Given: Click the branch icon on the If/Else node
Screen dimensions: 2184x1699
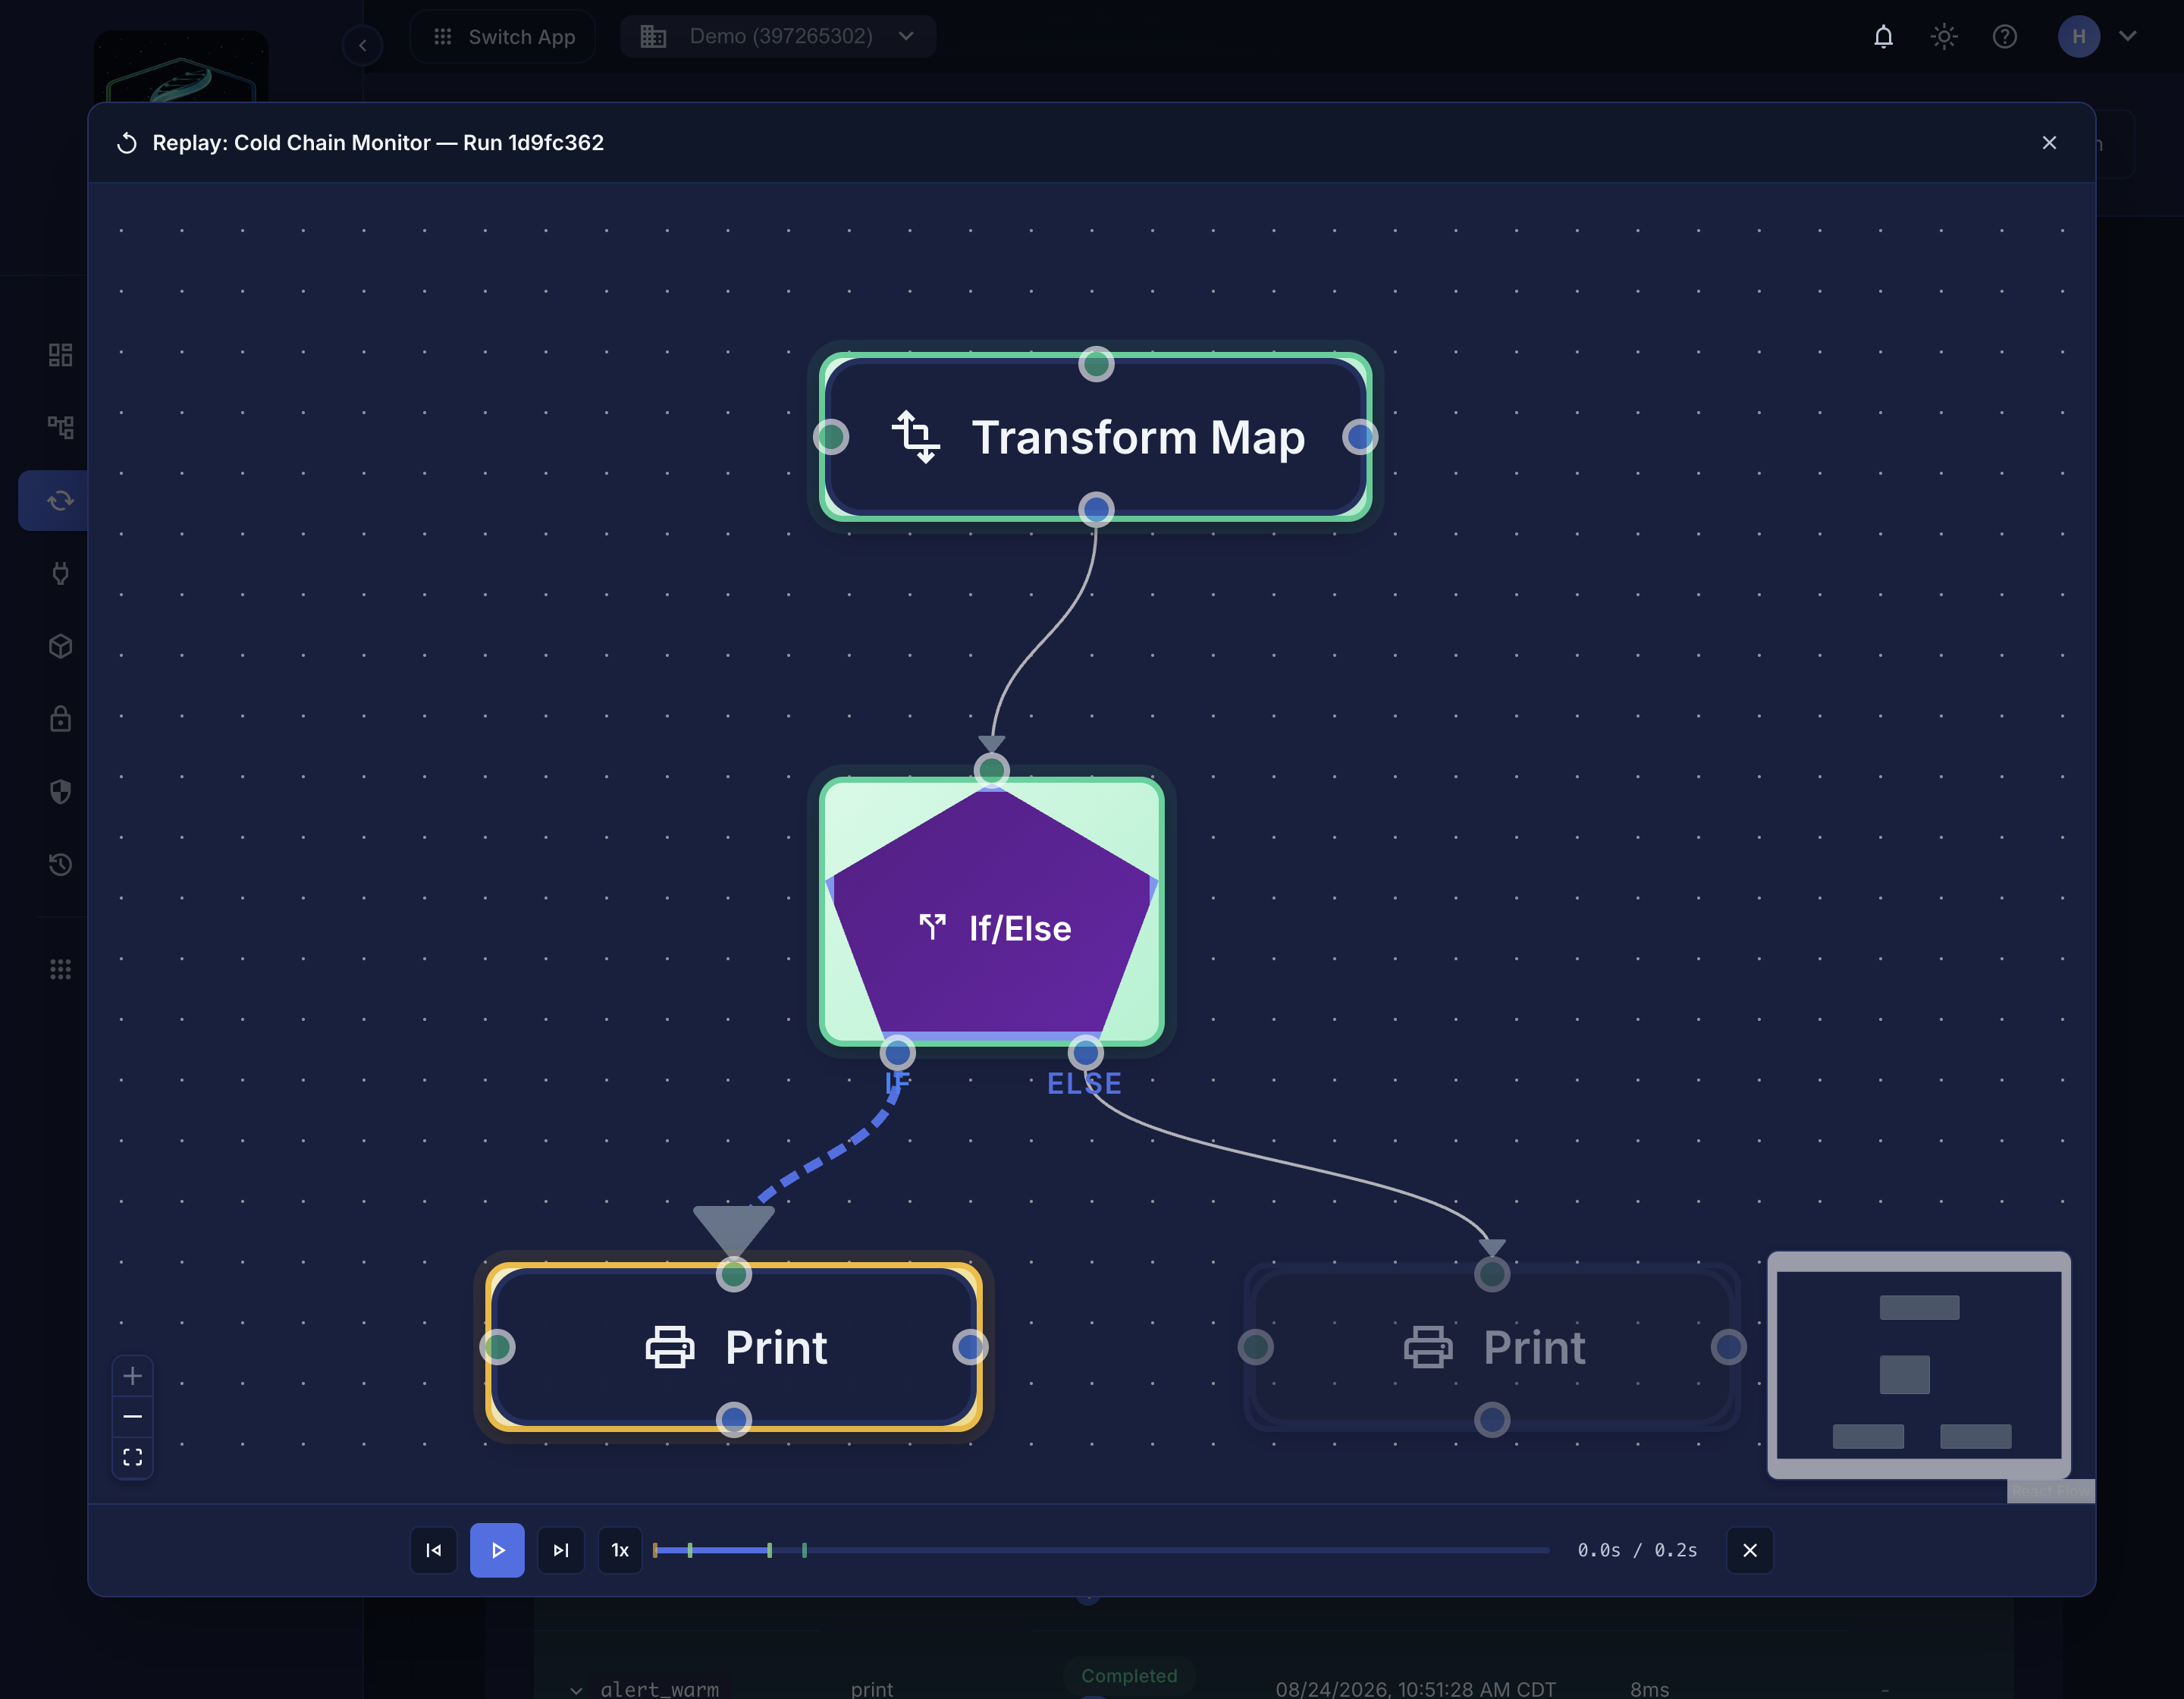Looking at the screenshot, I should pyautogui.click(x=932, y=928).
